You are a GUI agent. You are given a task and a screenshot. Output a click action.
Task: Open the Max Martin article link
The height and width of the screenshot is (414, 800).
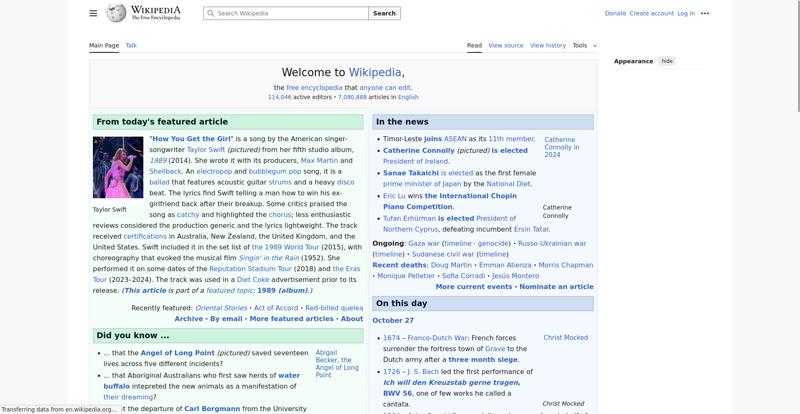click(x=319, y=160)
